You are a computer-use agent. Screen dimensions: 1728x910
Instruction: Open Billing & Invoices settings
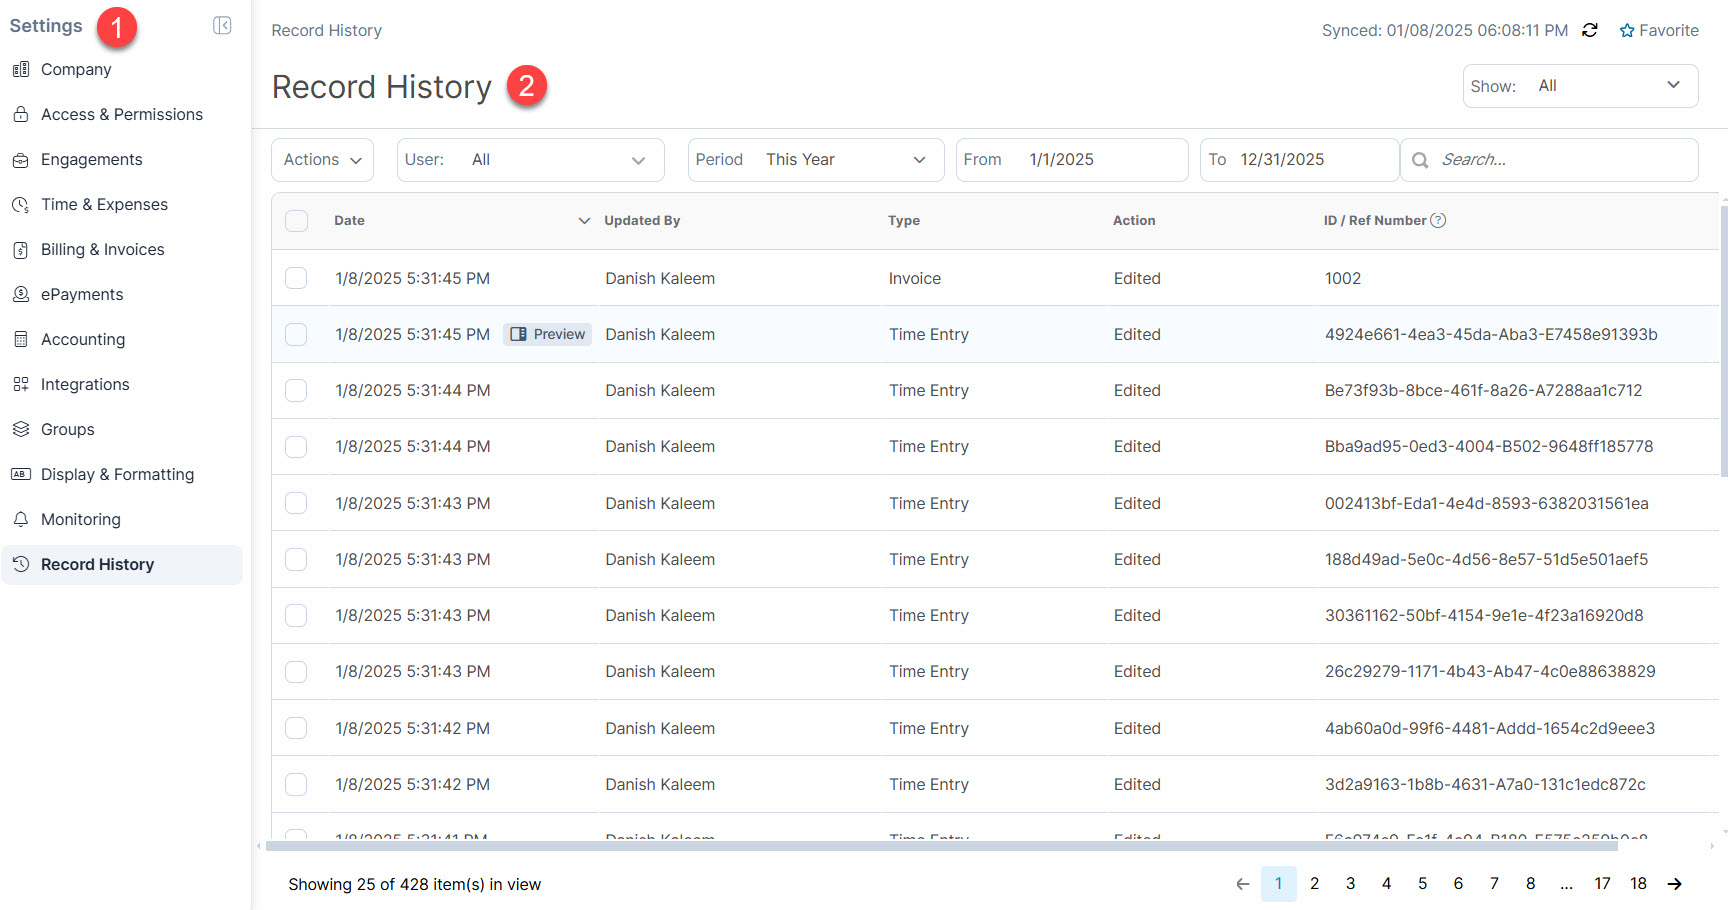tap(103, 249)
